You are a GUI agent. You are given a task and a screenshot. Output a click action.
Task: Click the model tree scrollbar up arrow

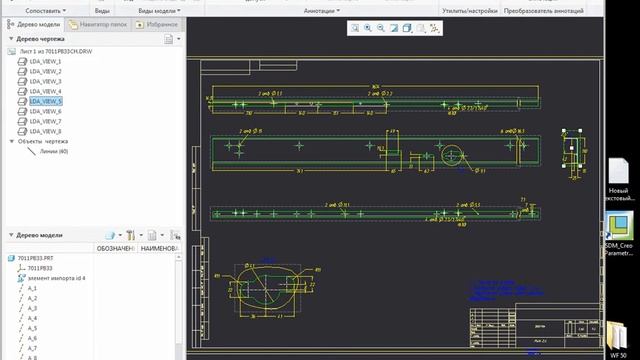pos(178,258)
